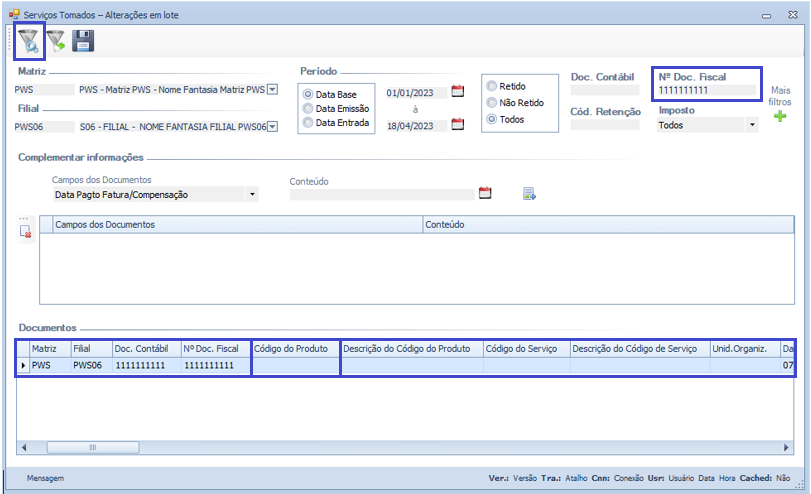811x494 pixels.
Task: Select the Data Entrada radio button
Action: point(308,123)
